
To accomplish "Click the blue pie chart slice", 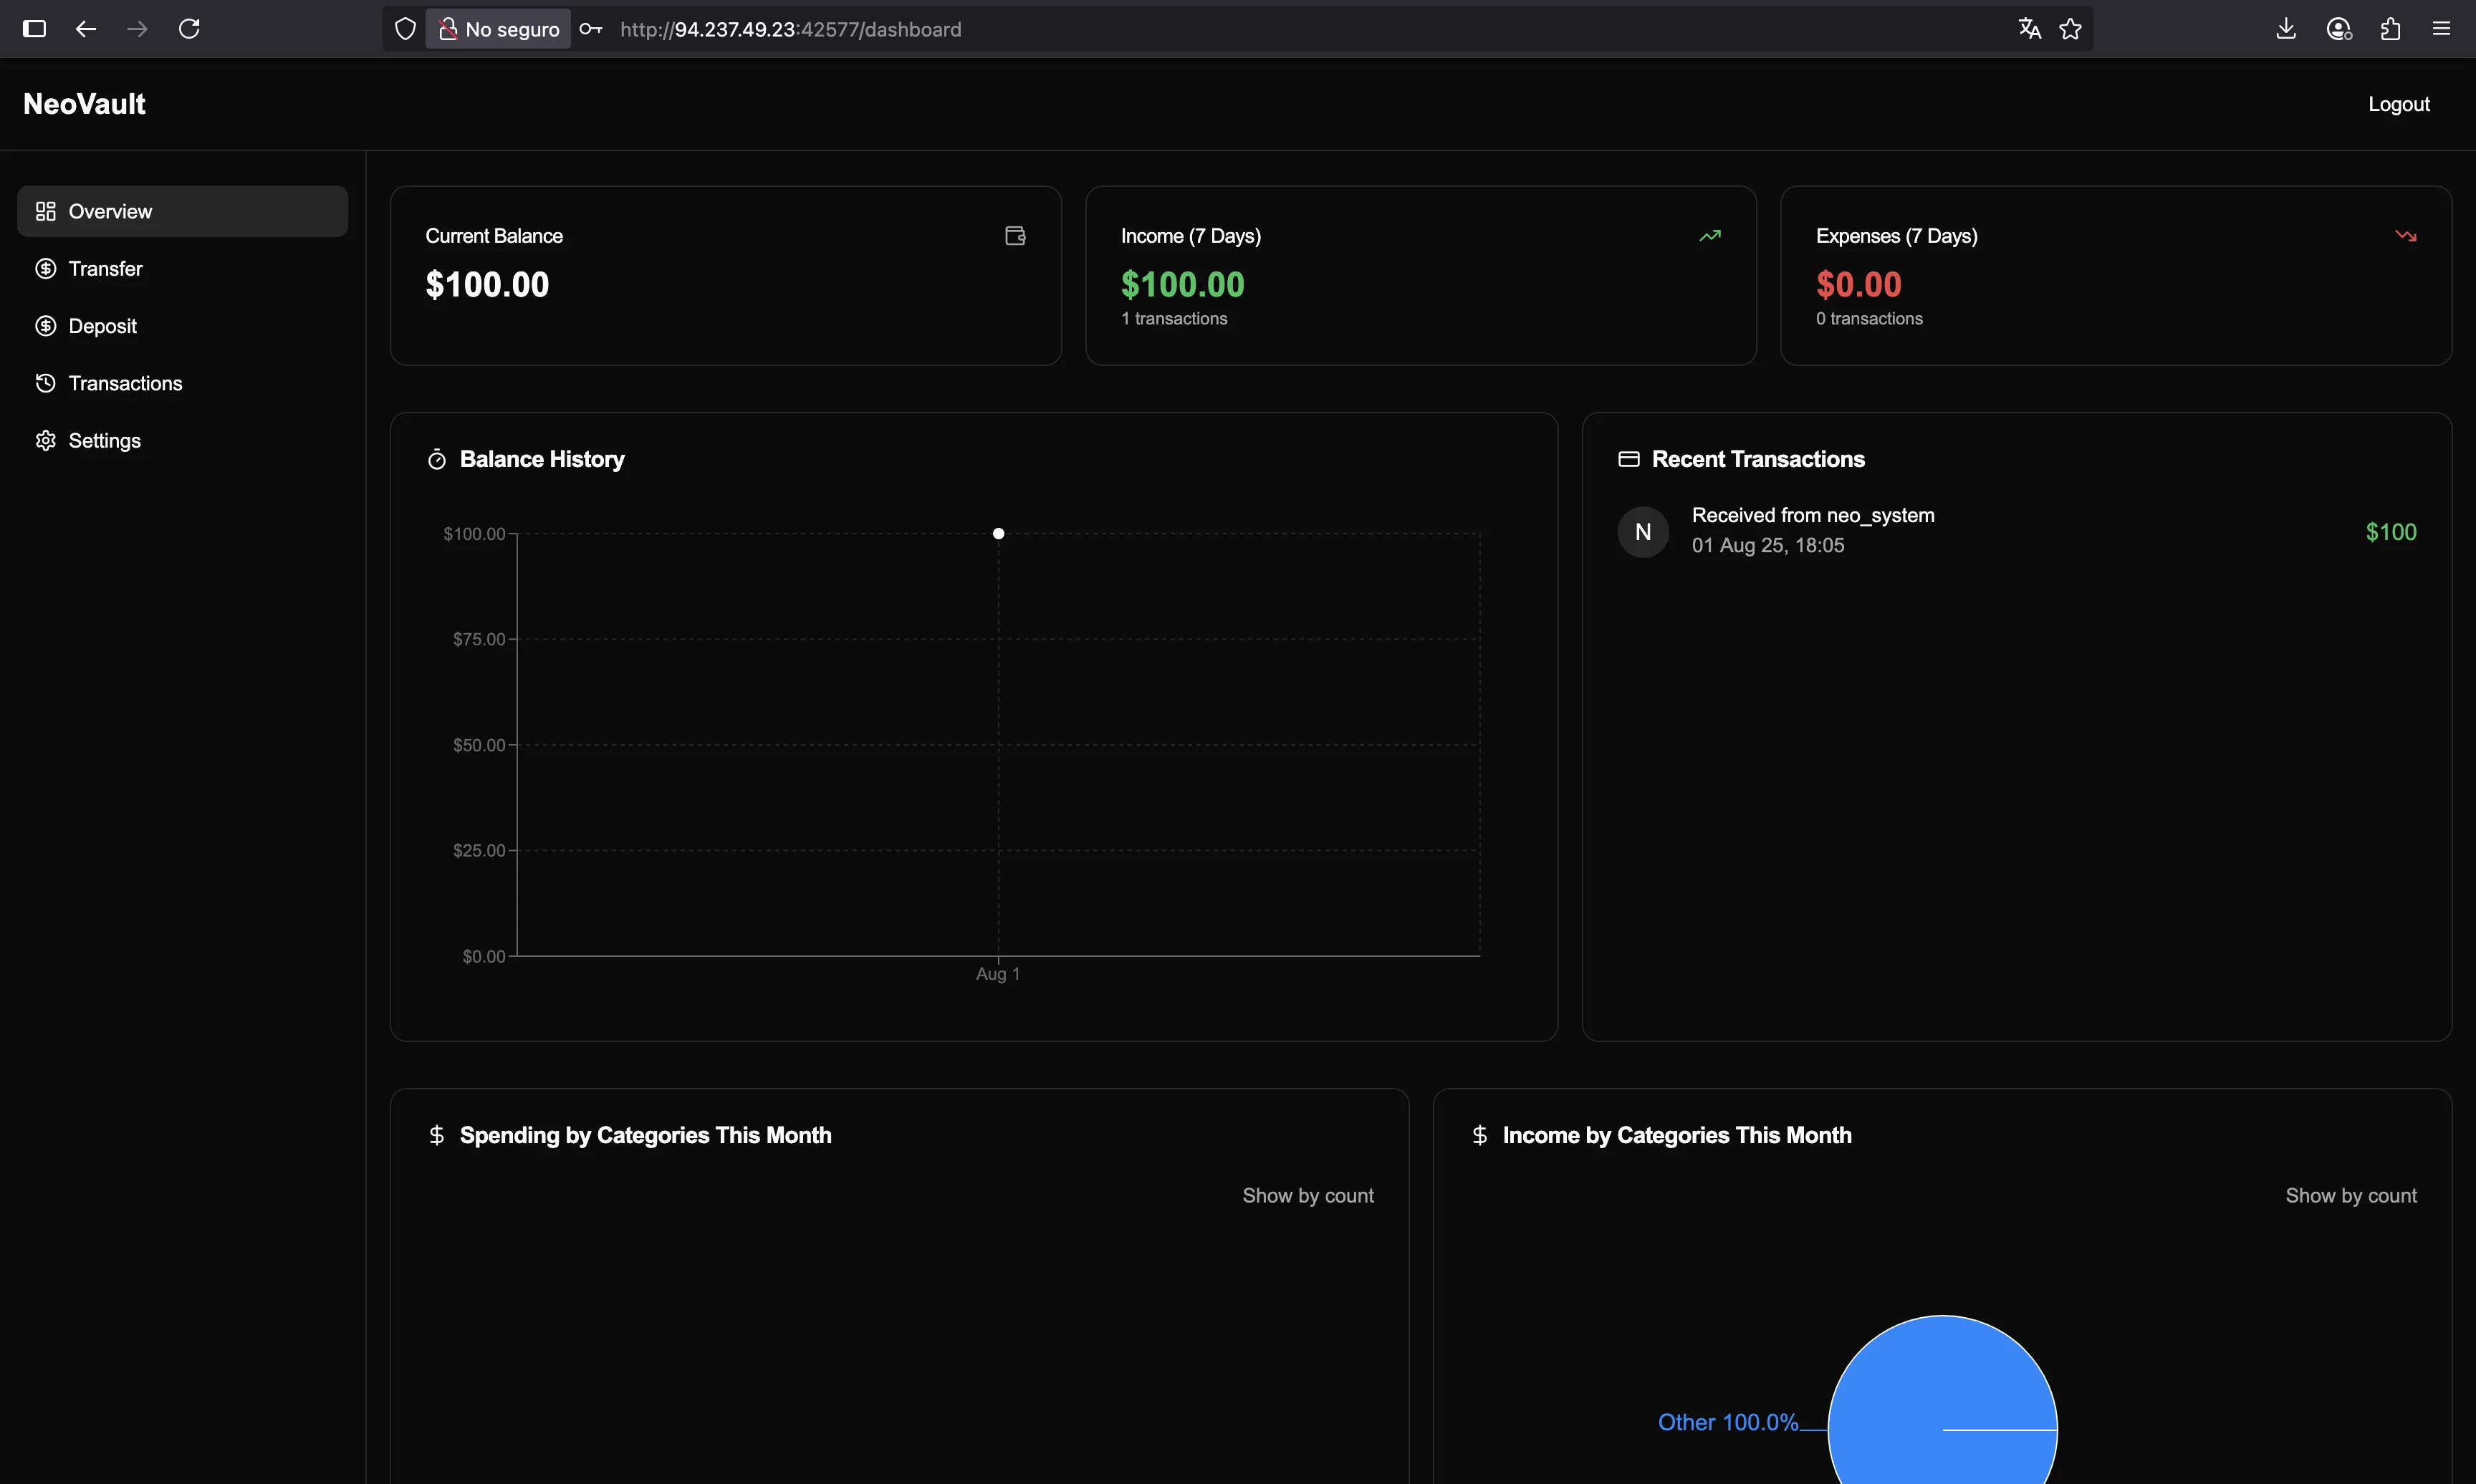I will [1942, 1400].
